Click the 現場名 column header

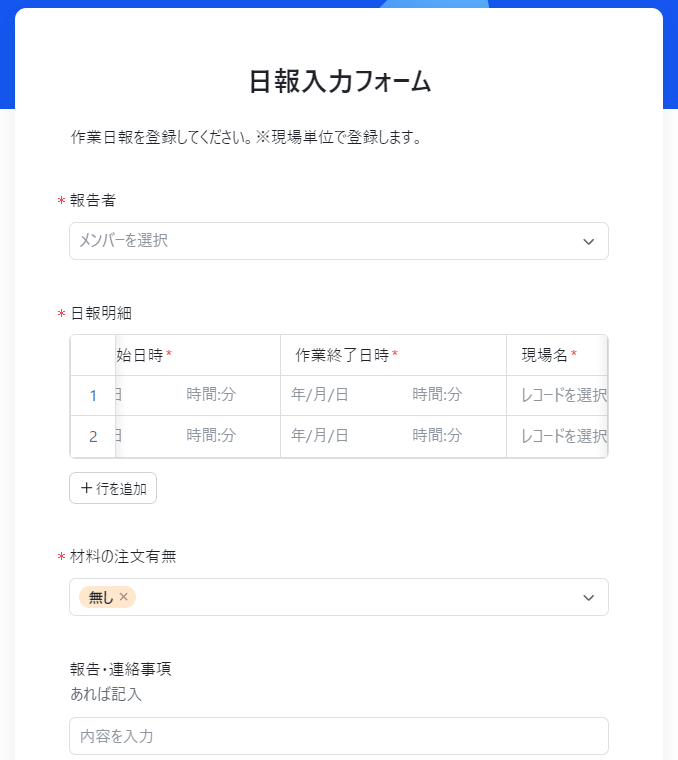[545, 355]
